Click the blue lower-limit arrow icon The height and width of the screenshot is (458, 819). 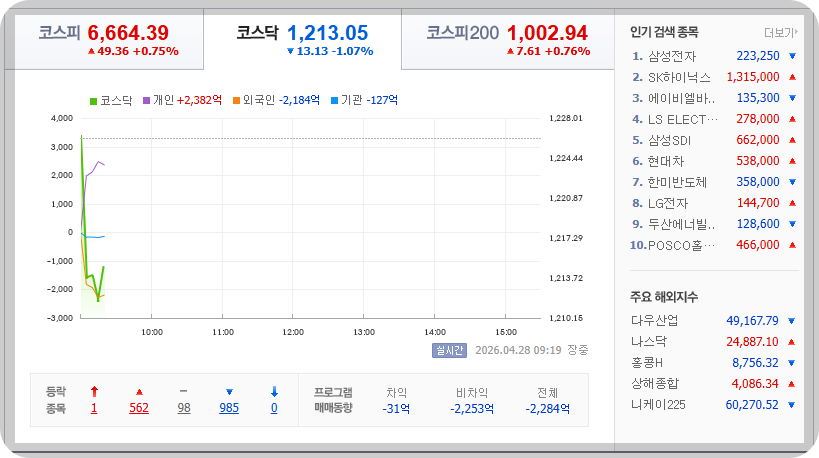click(x=274, y=392)
